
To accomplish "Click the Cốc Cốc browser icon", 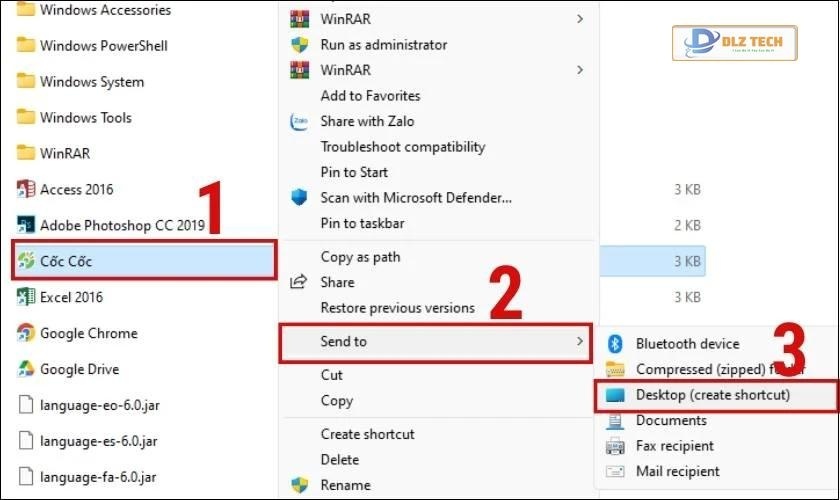I will (x=26, y=261).
